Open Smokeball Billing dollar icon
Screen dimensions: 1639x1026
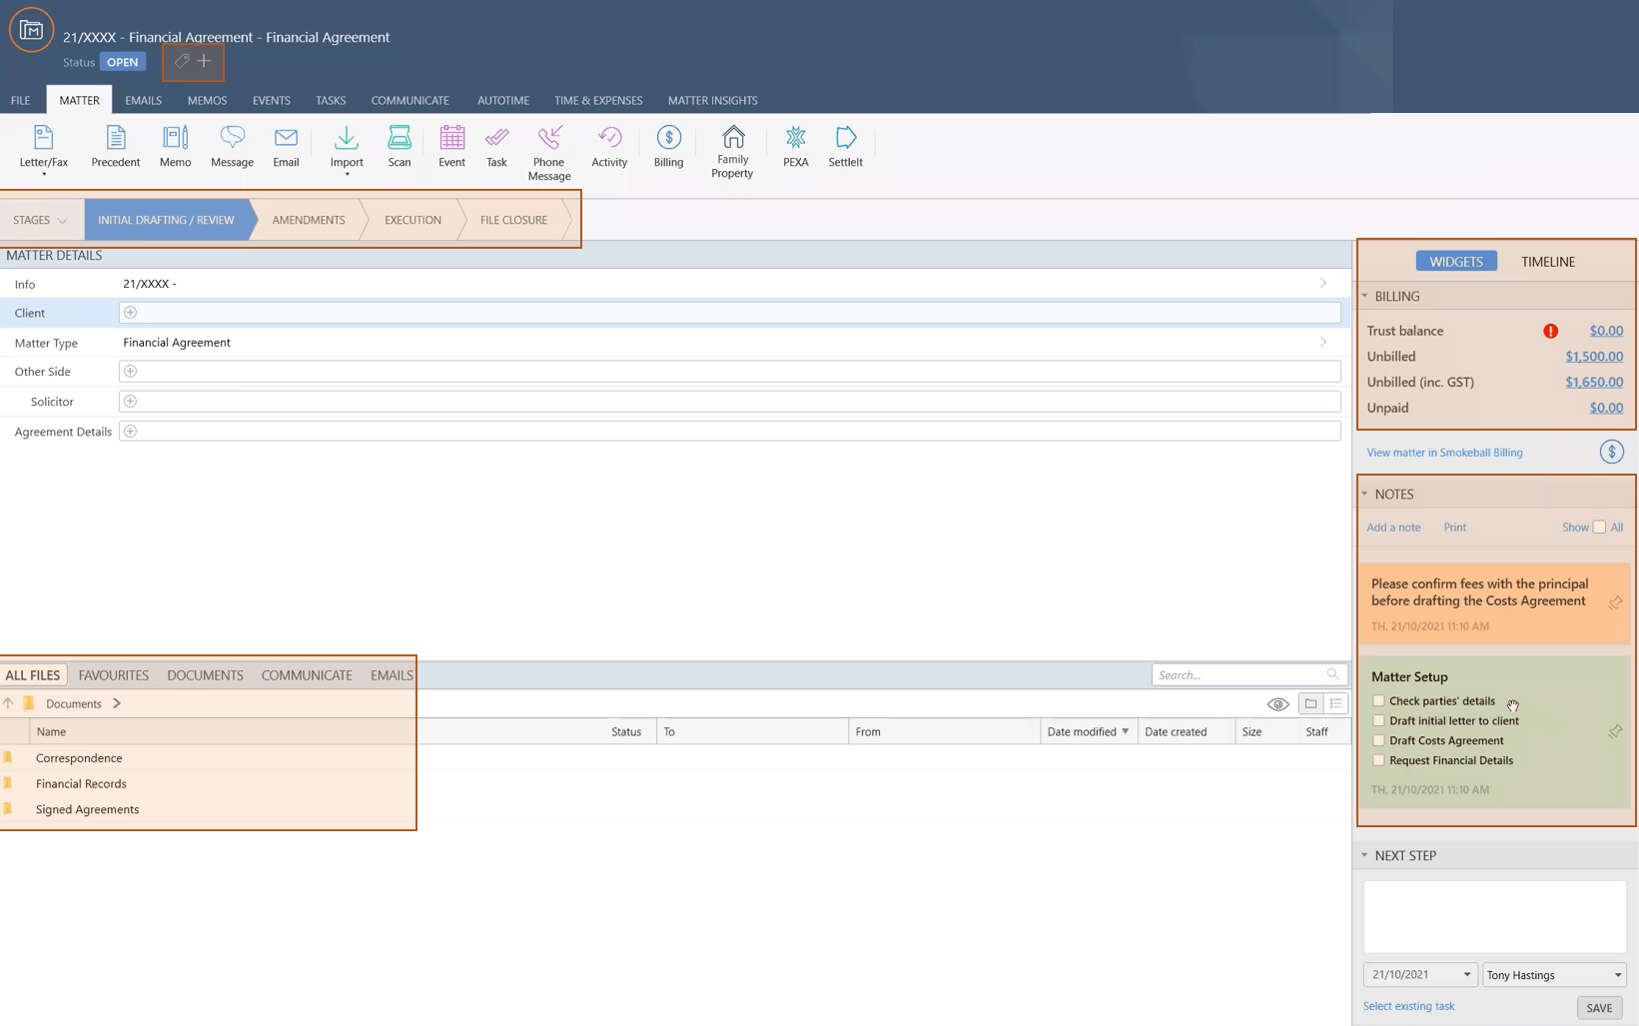[x=1611, y=452]
